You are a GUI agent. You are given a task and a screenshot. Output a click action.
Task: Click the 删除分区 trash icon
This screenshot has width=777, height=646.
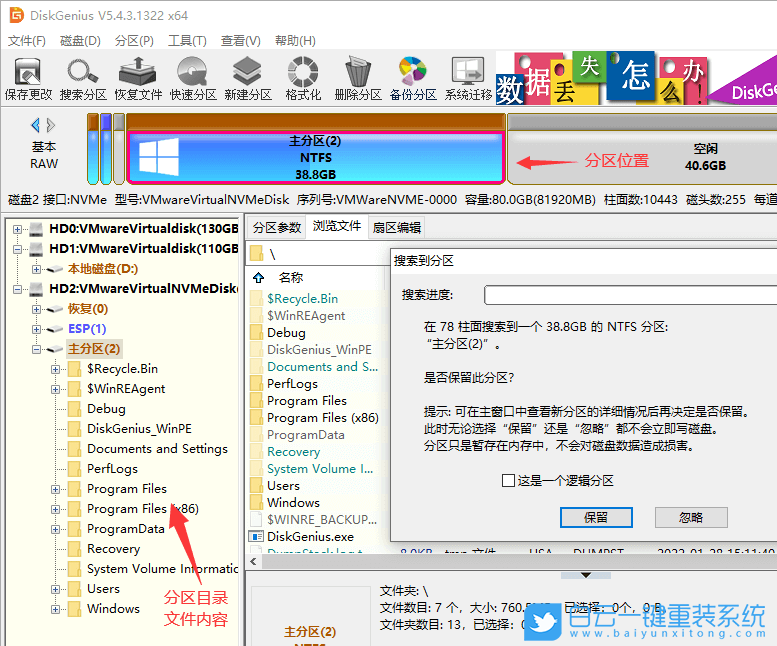tap(358, 78)
